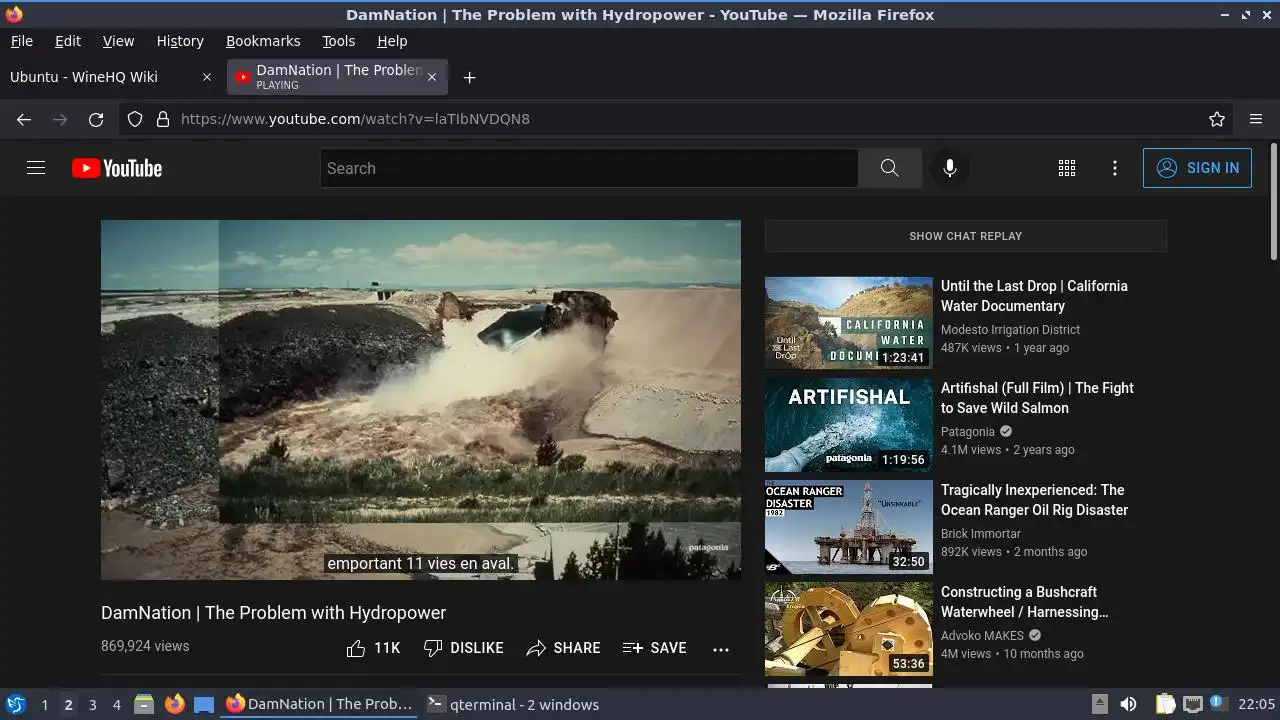Start voice search with microphone icon
The width and height of the screenshot is (1280, 720).
[950, 168]
